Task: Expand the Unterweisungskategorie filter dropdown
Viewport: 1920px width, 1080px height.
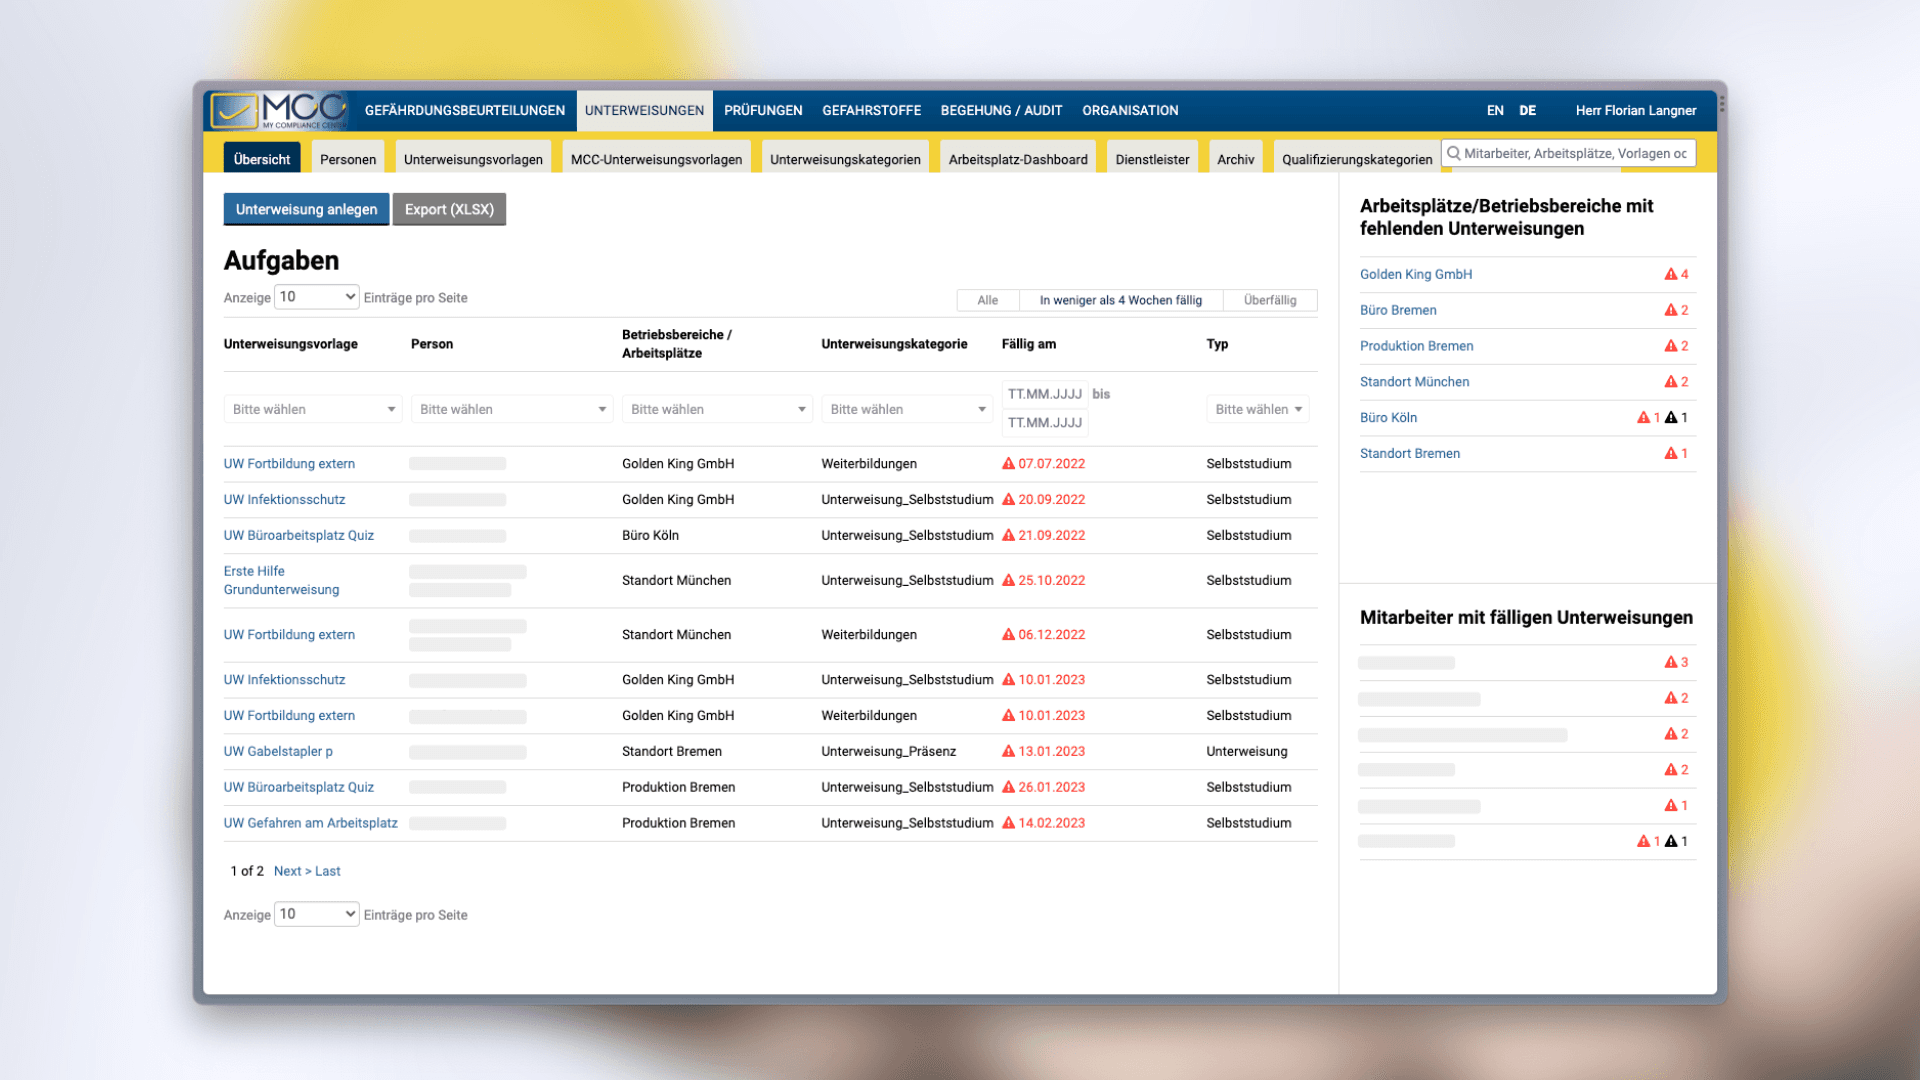Action: pyautogui.click(x=906, y=408)
